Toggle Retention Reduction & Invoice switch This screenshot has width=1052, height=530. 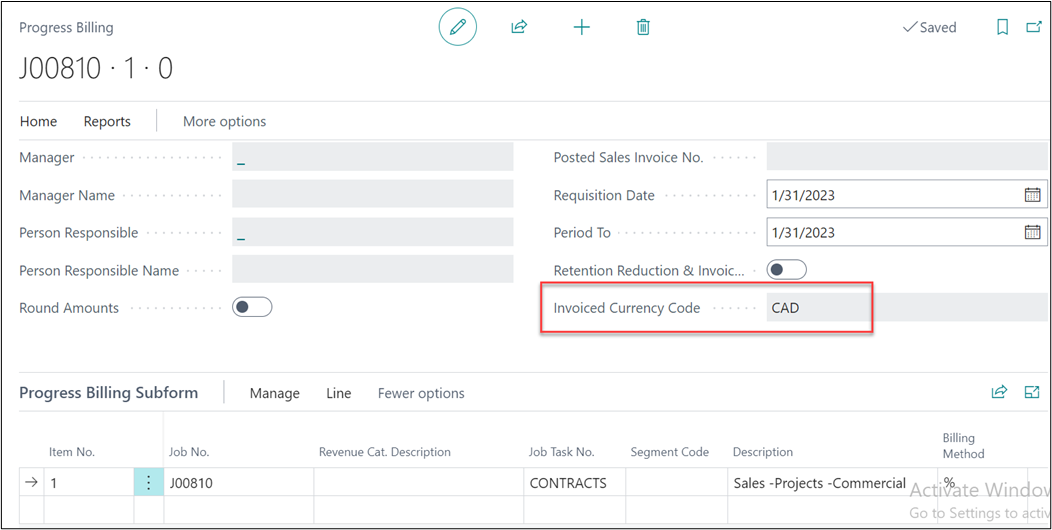(786, 270)
